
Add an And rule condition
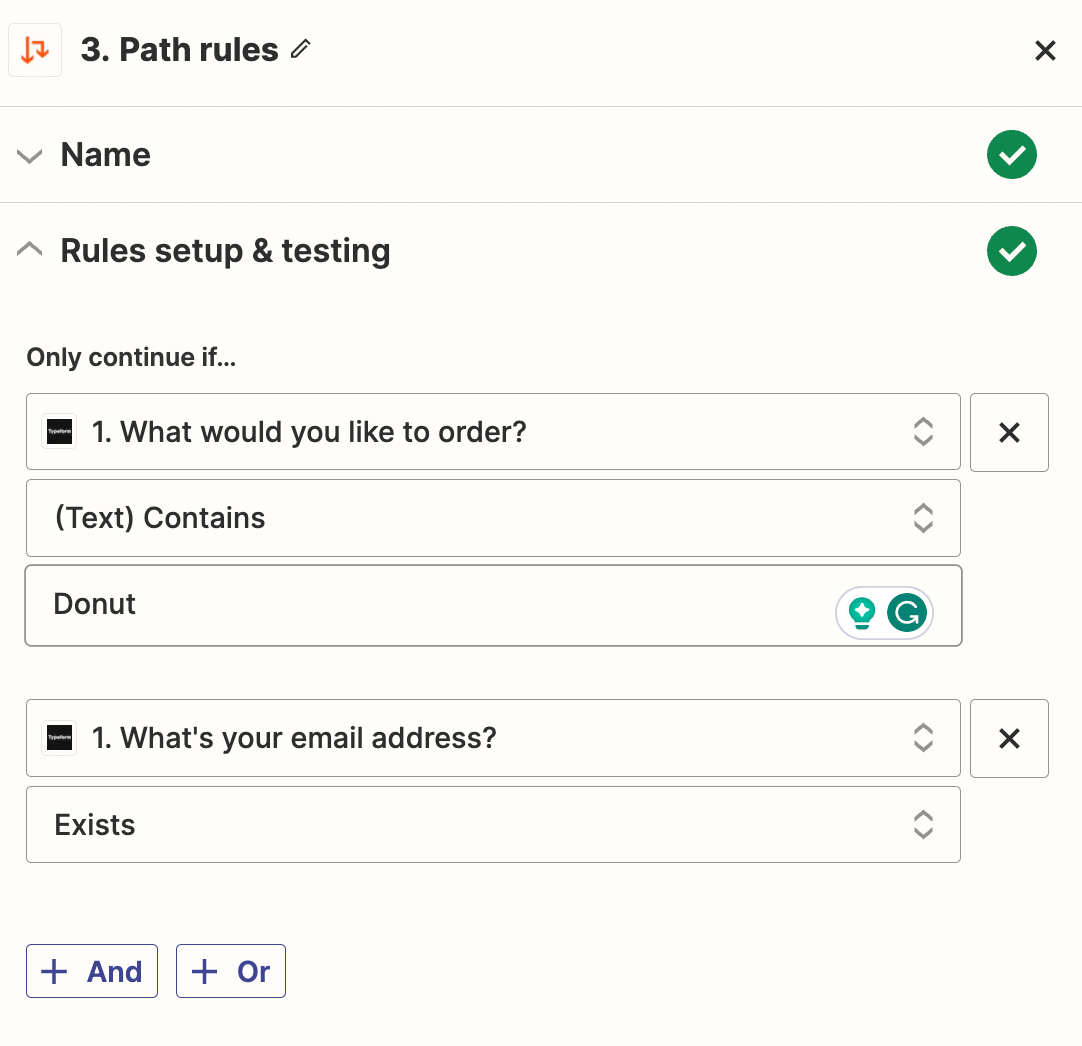click(92, 971)
